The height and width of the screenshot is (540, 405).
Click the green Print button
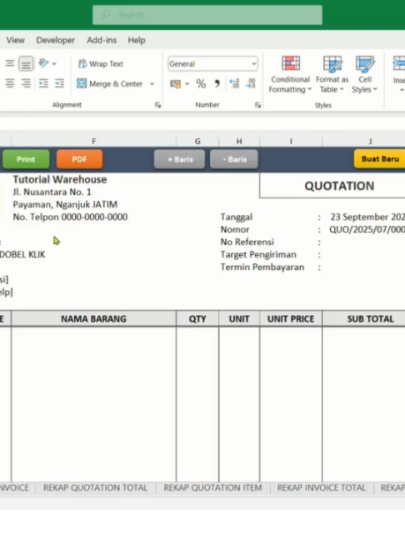[x=26, y=159]
